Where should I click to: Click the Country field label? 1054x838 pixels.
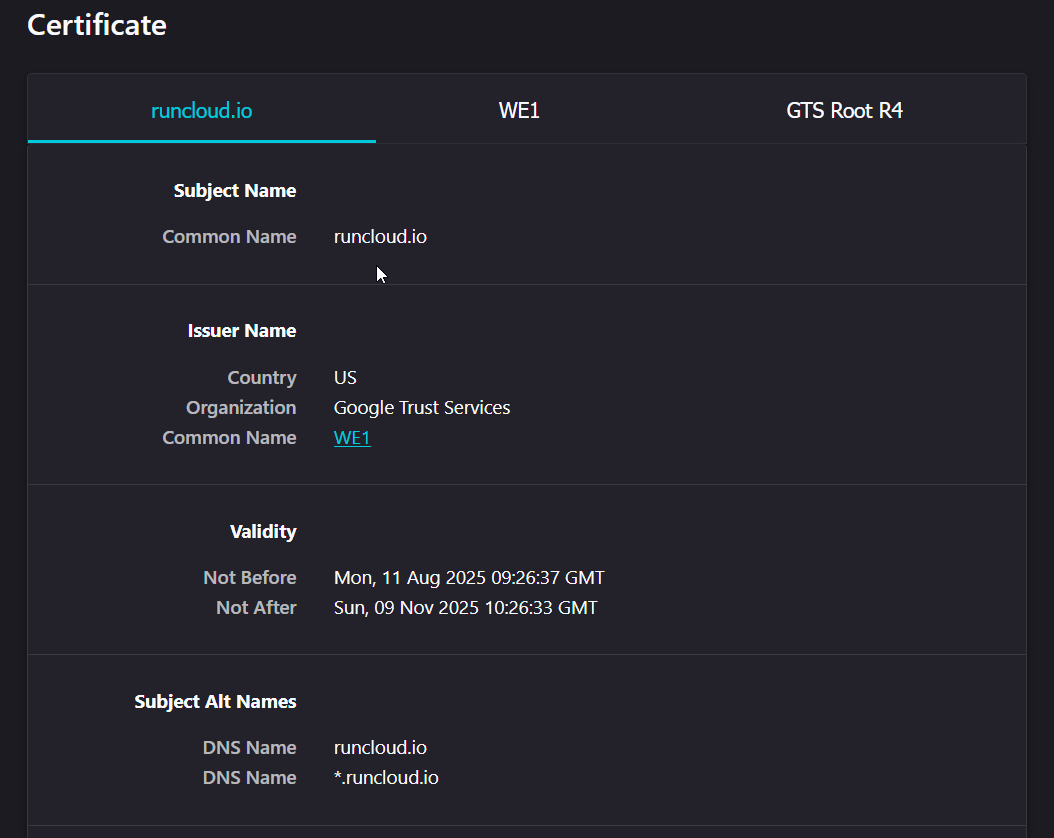pyautogui.click(x=262, y=378)
